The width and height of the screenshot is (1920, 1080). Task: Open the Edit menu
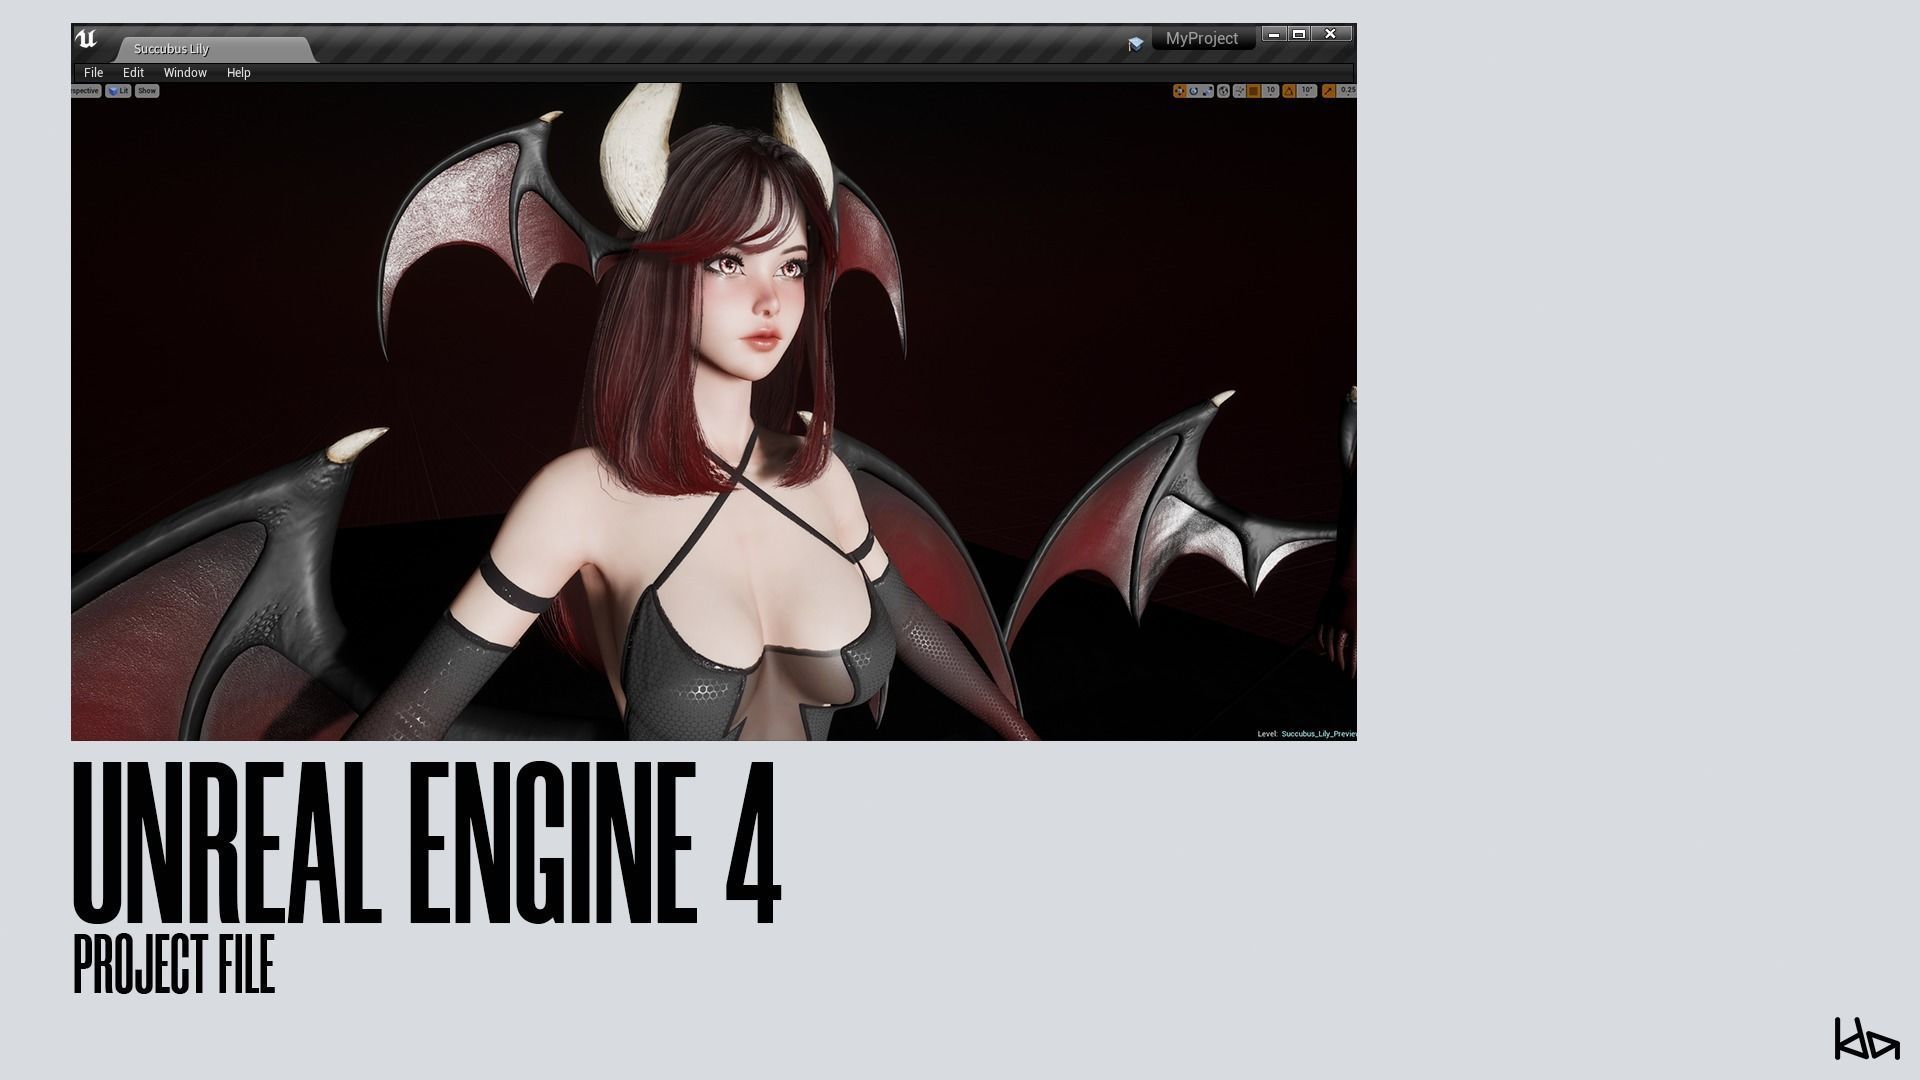point(133,73)
